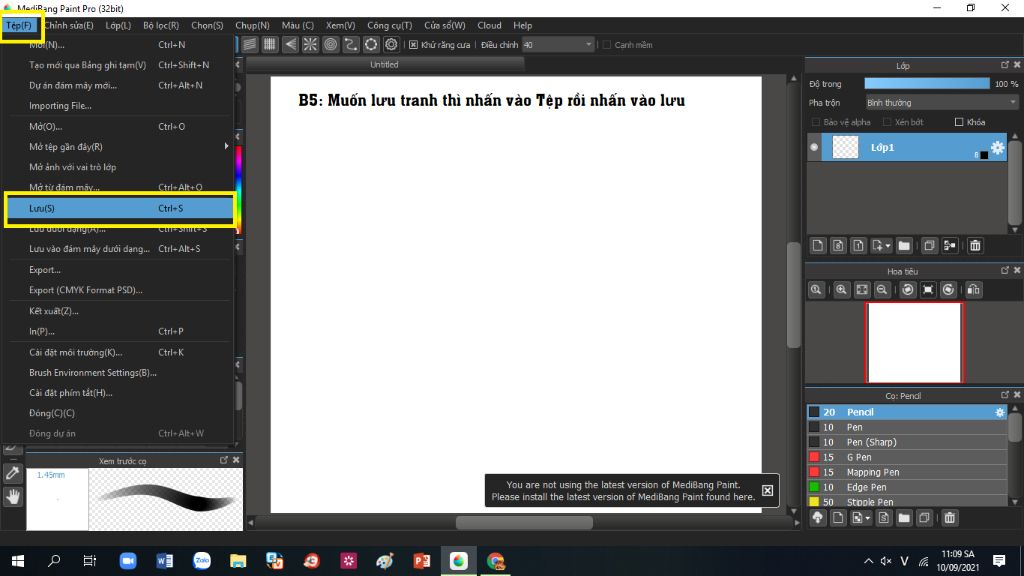Viewport: 1024px width, 576px height.
Task: Select the vanishing point snap icon
Action: coord(290,44)
